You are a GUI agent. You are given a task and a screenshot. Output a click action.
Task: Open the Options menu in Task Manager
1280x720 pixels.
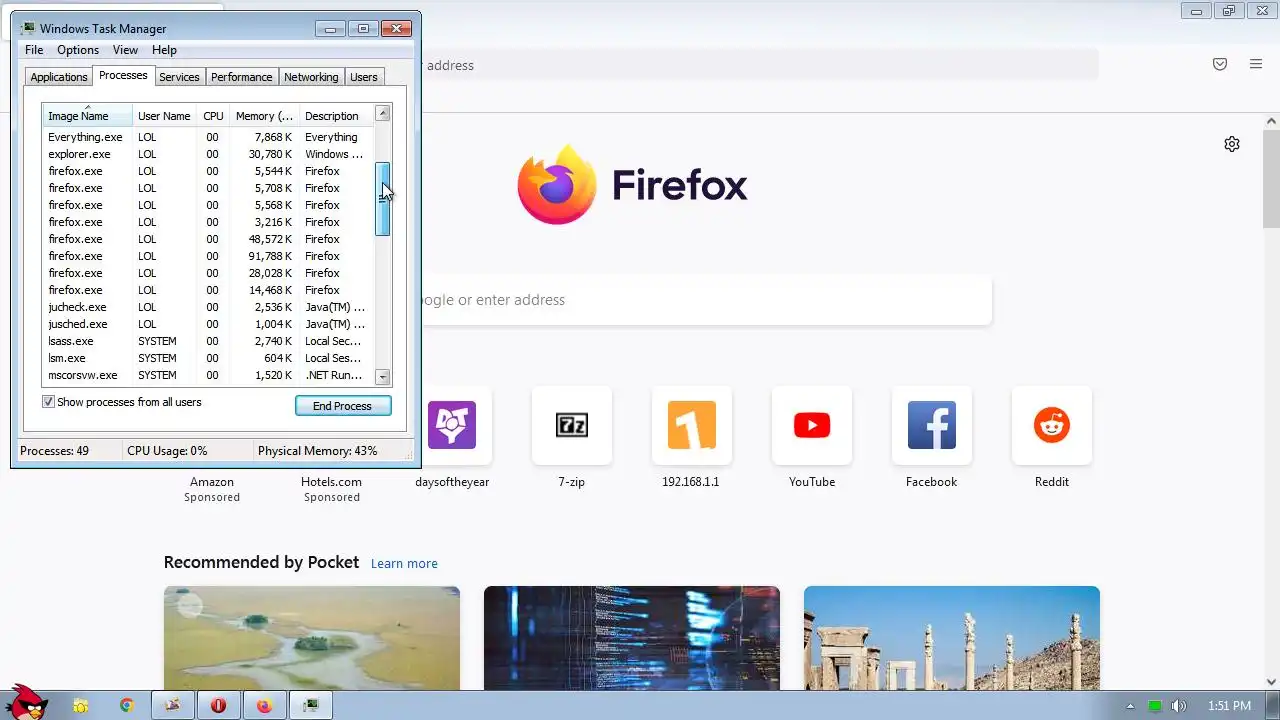pos(78,50)
